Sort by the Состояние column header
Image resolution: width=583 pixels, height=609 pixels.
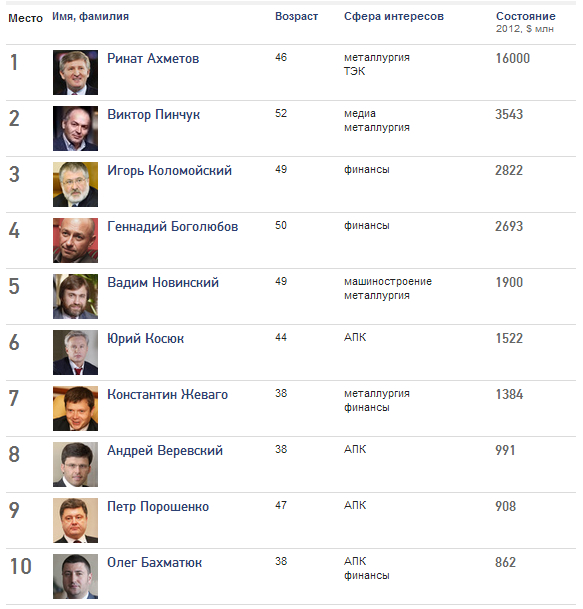point(526,16)
